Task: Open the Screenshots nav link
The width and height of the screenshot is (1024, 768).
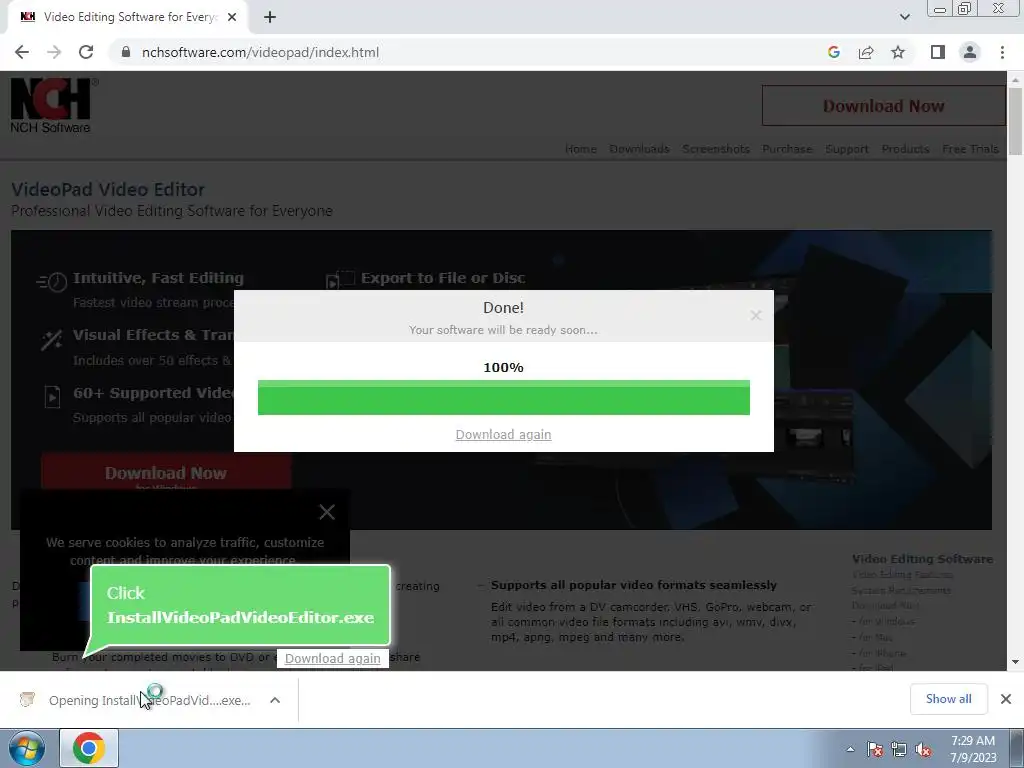Action: 716,149
